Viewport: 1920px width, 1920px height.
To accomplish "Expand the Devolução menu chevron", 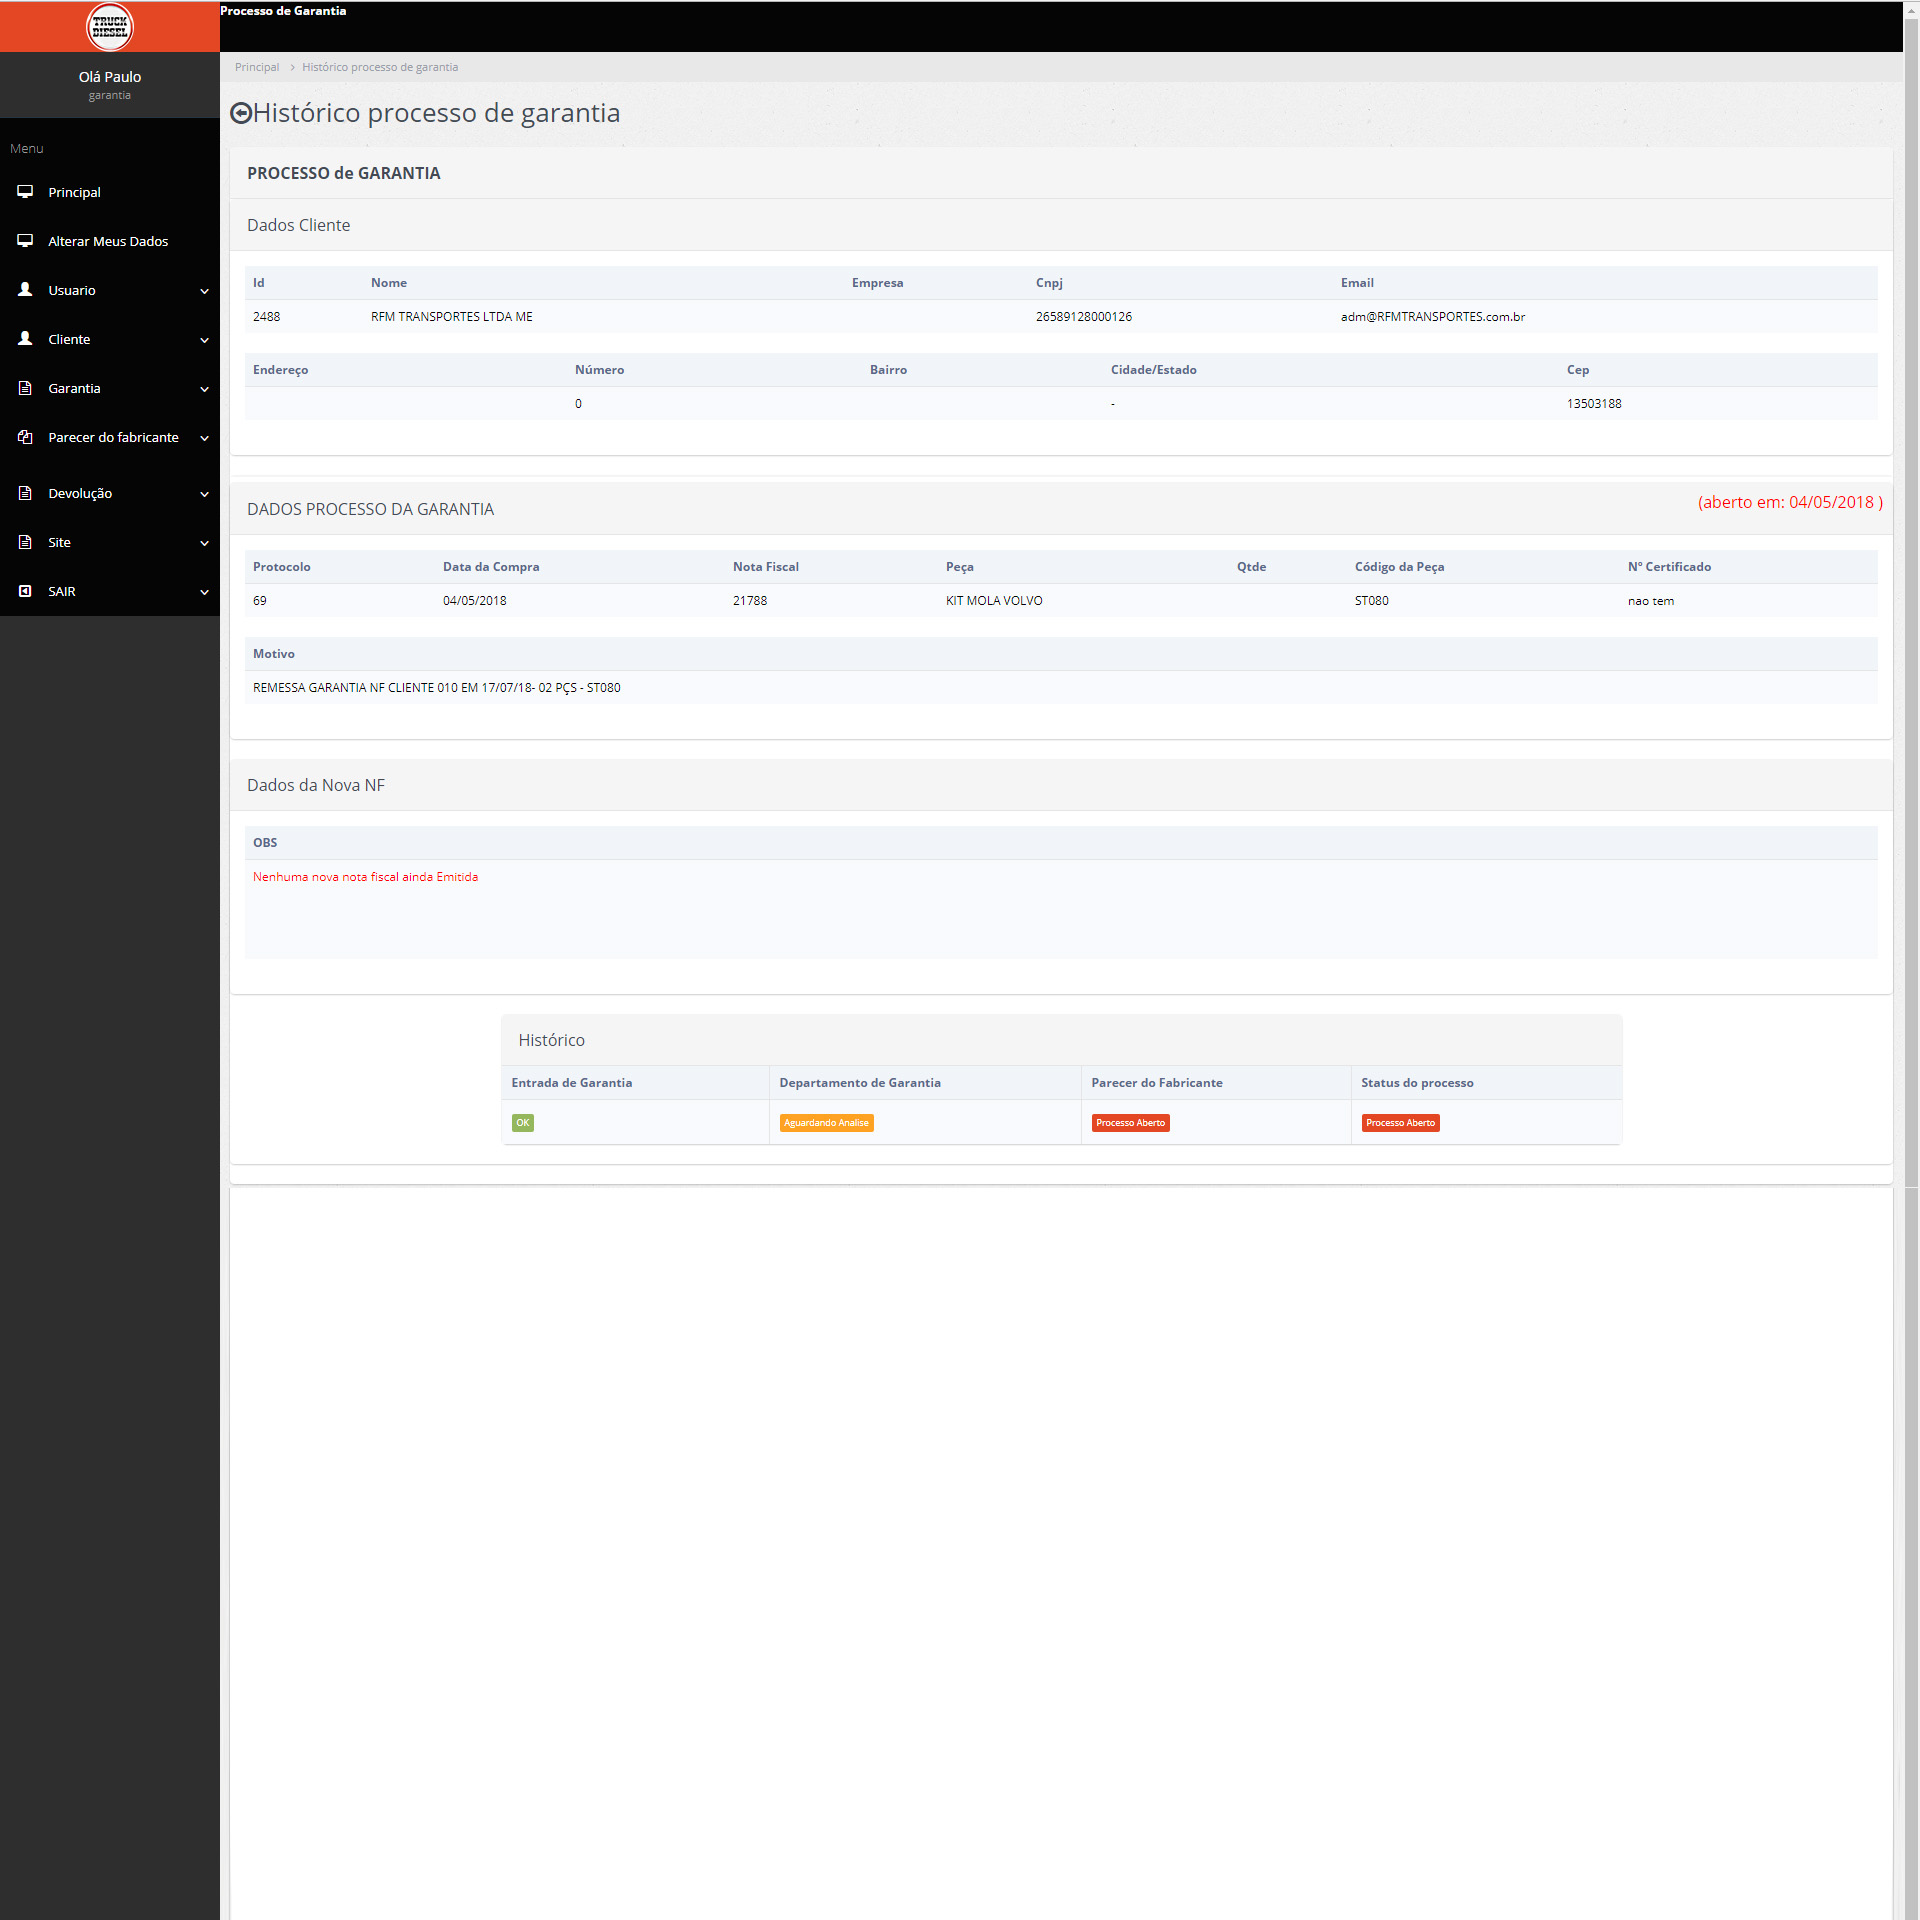I will 204,494.
